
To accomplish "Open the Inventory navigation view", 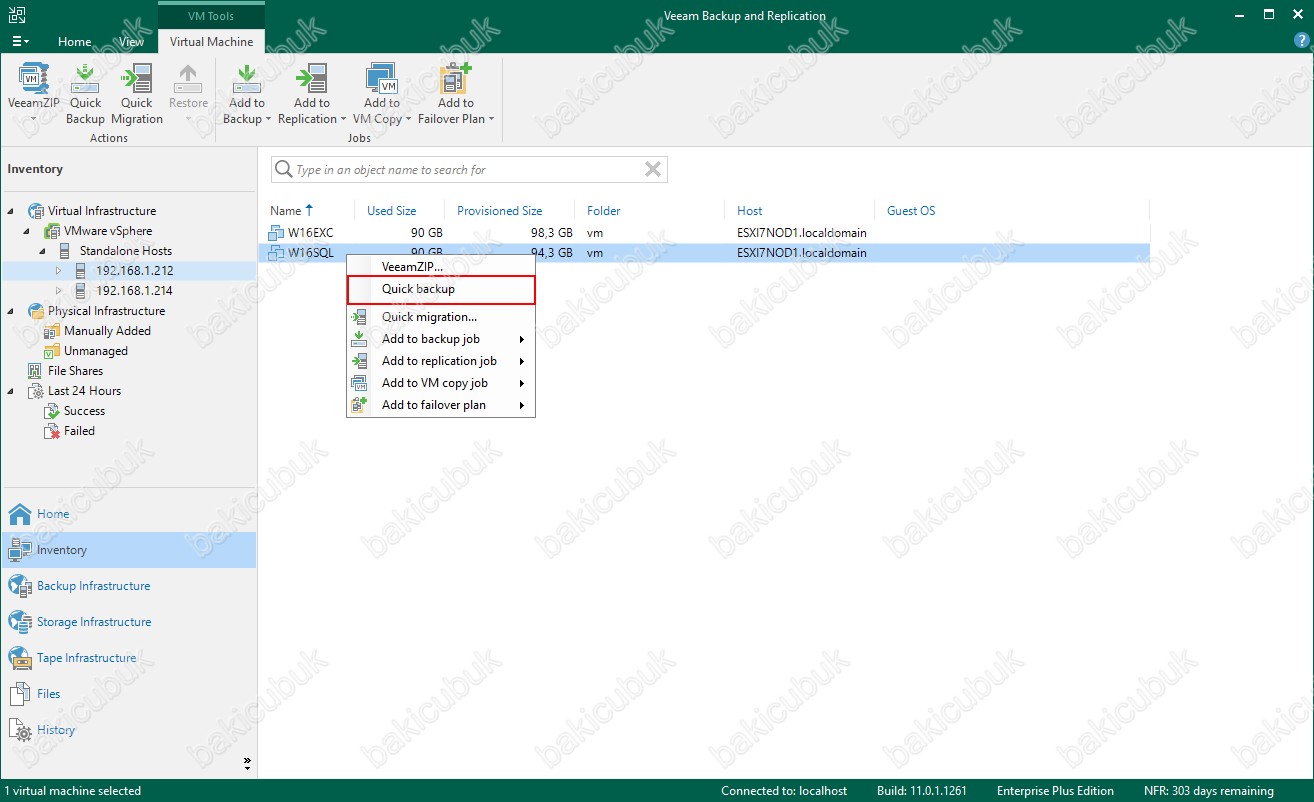I will coord(128,550).
